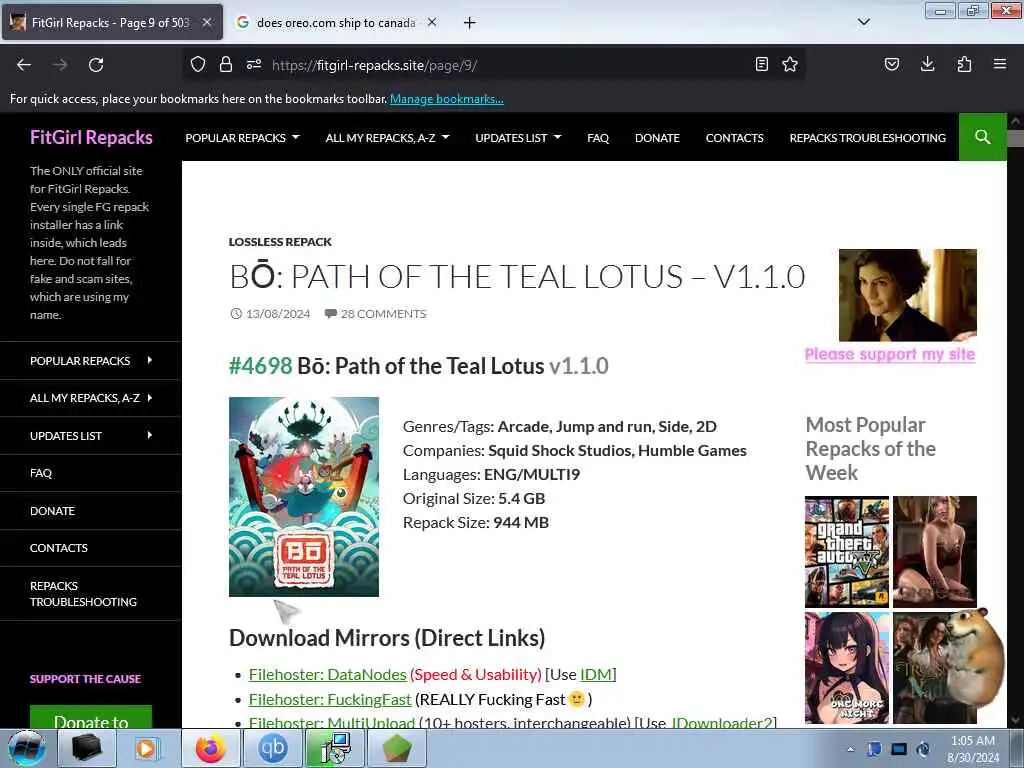Click the FitGirl Repacks site title
The height and width of the screenshot is (768, 1024).
[x=91, y=137]
